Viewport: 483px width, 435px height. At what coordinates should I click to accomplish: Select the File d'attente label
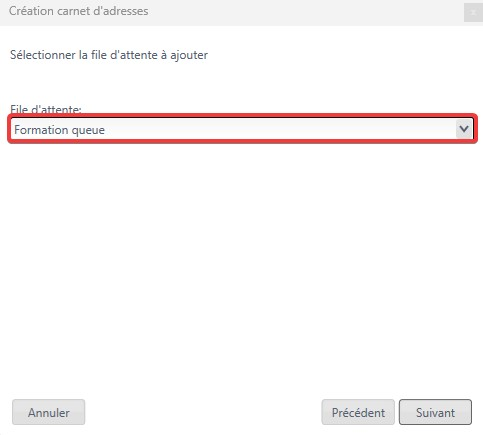[46, 109]
